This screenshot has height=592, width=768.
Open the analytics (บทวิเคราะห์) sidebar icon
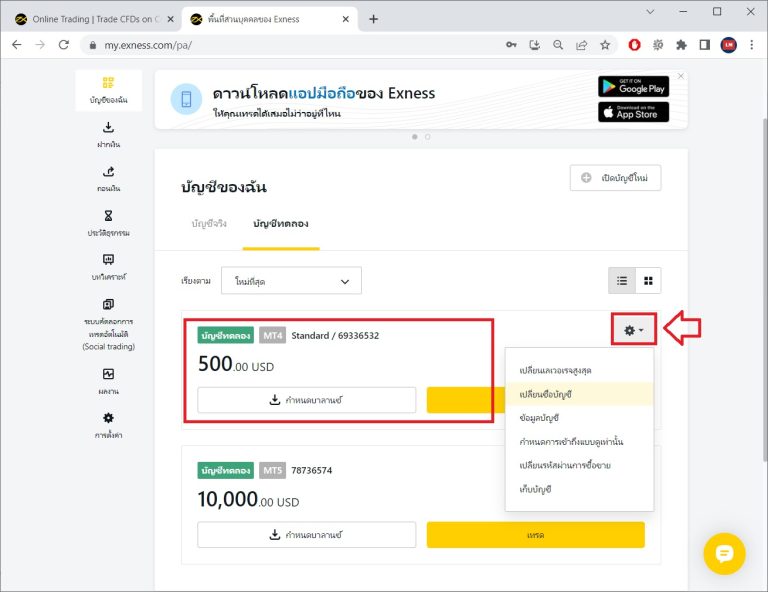(108, 260)
